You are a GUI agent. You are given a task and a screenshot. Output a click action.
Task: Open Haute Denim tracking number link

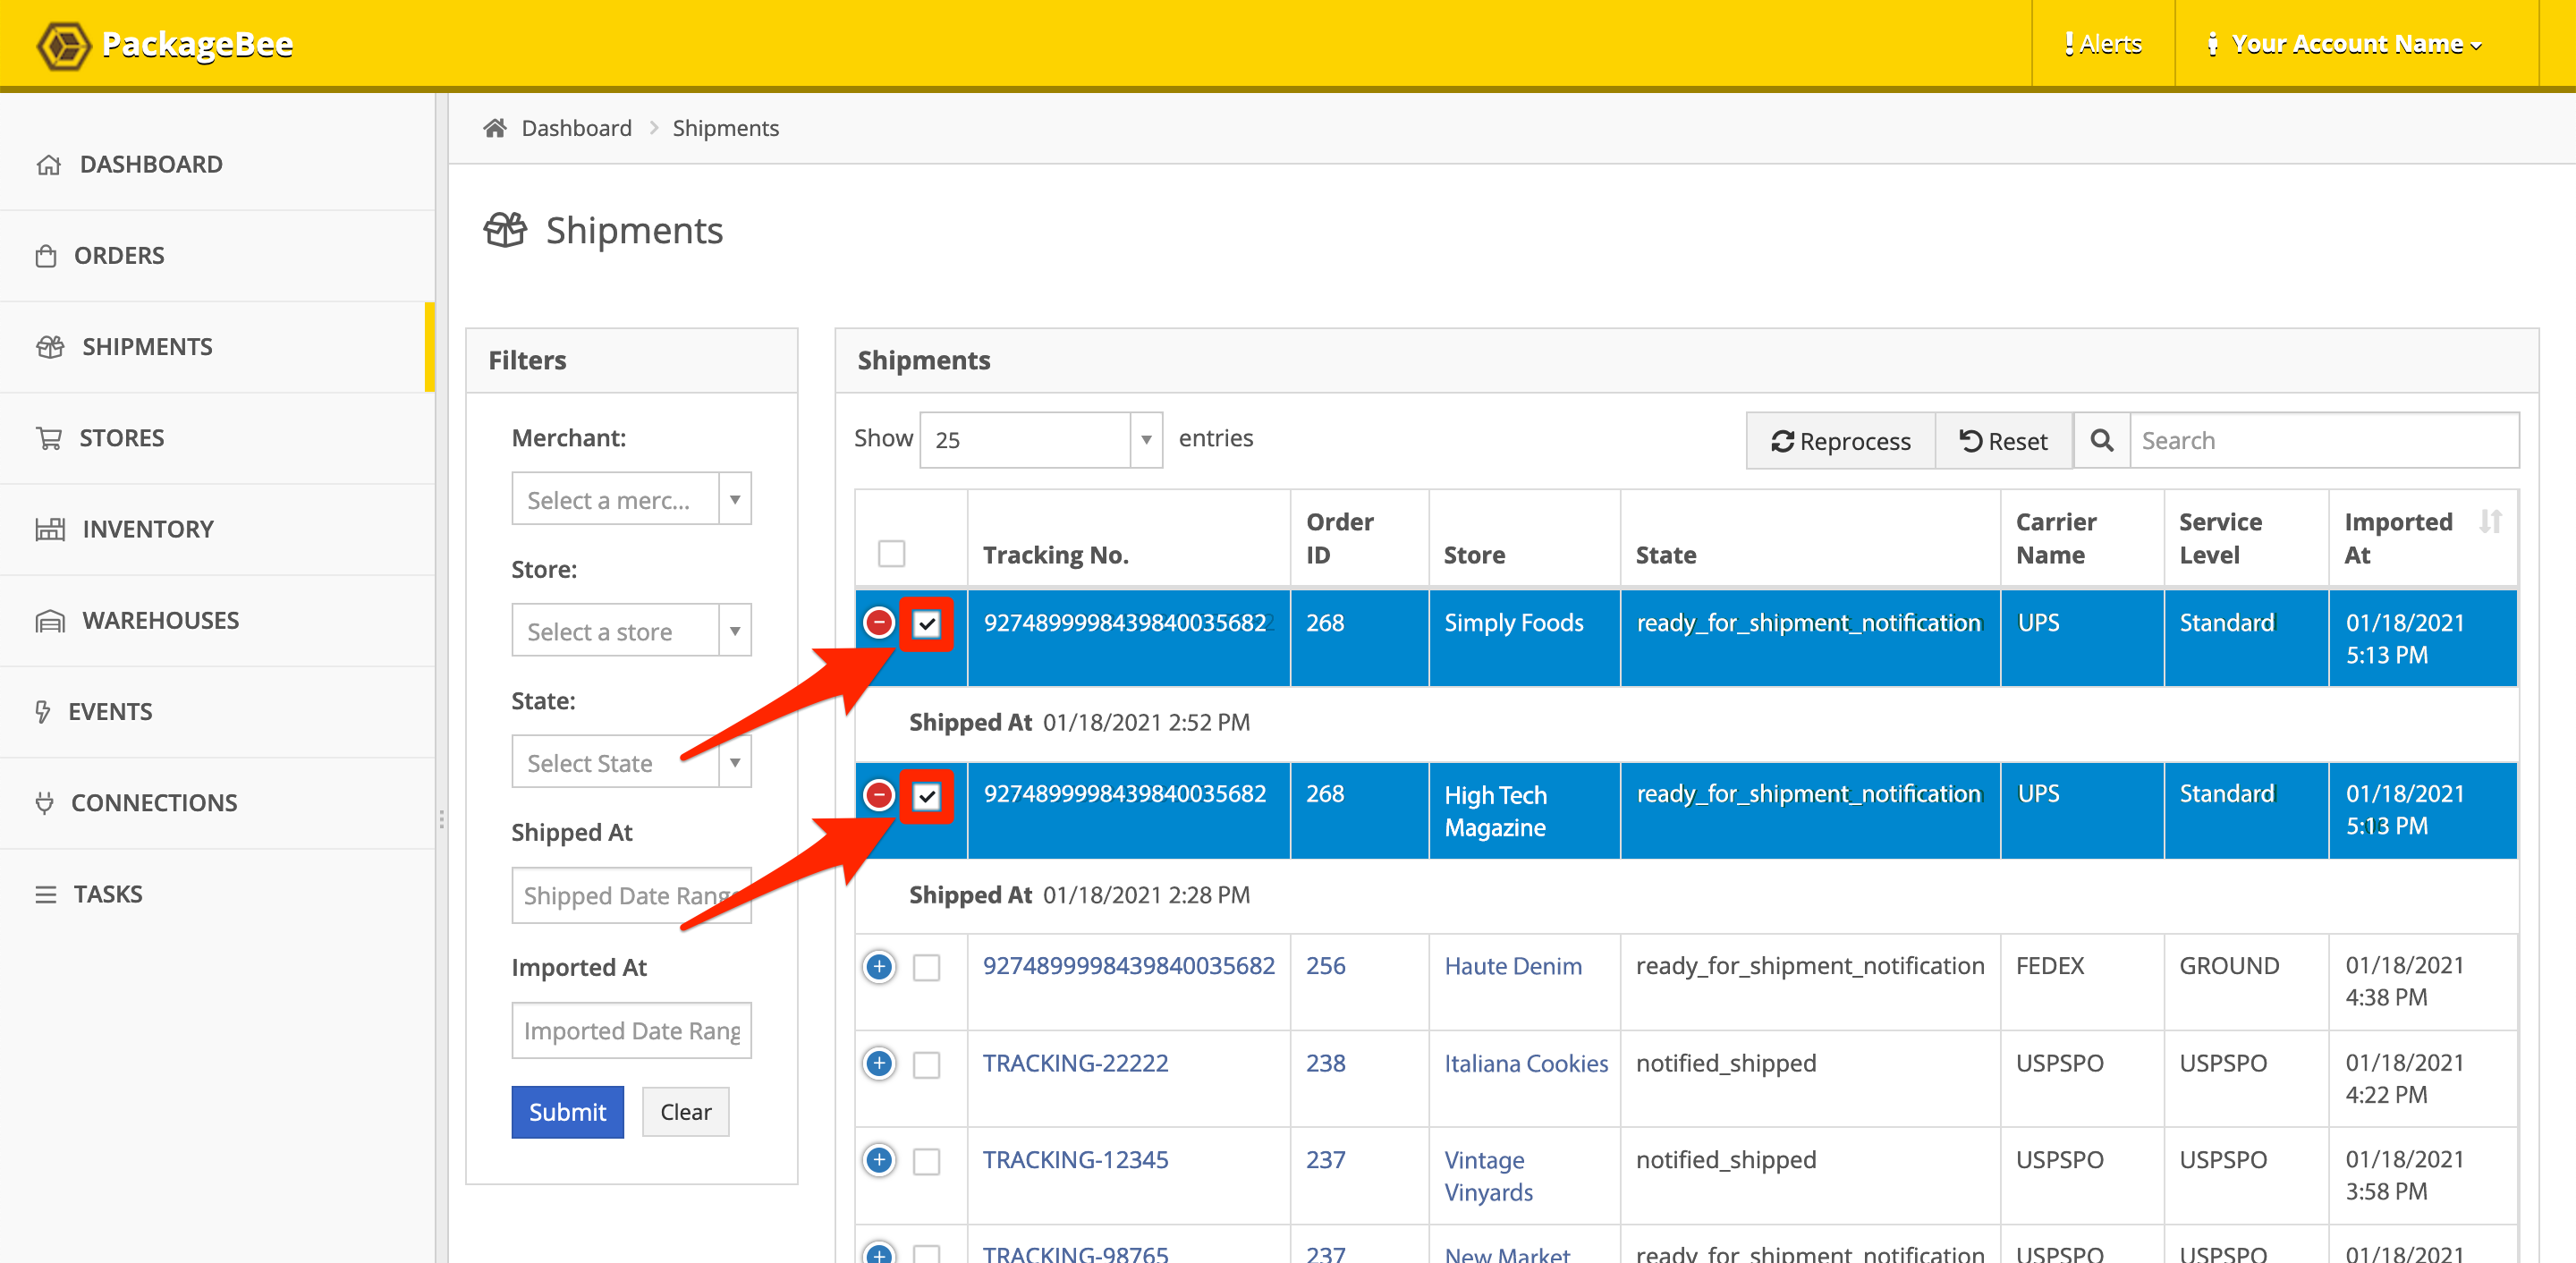pos(1128,965)
